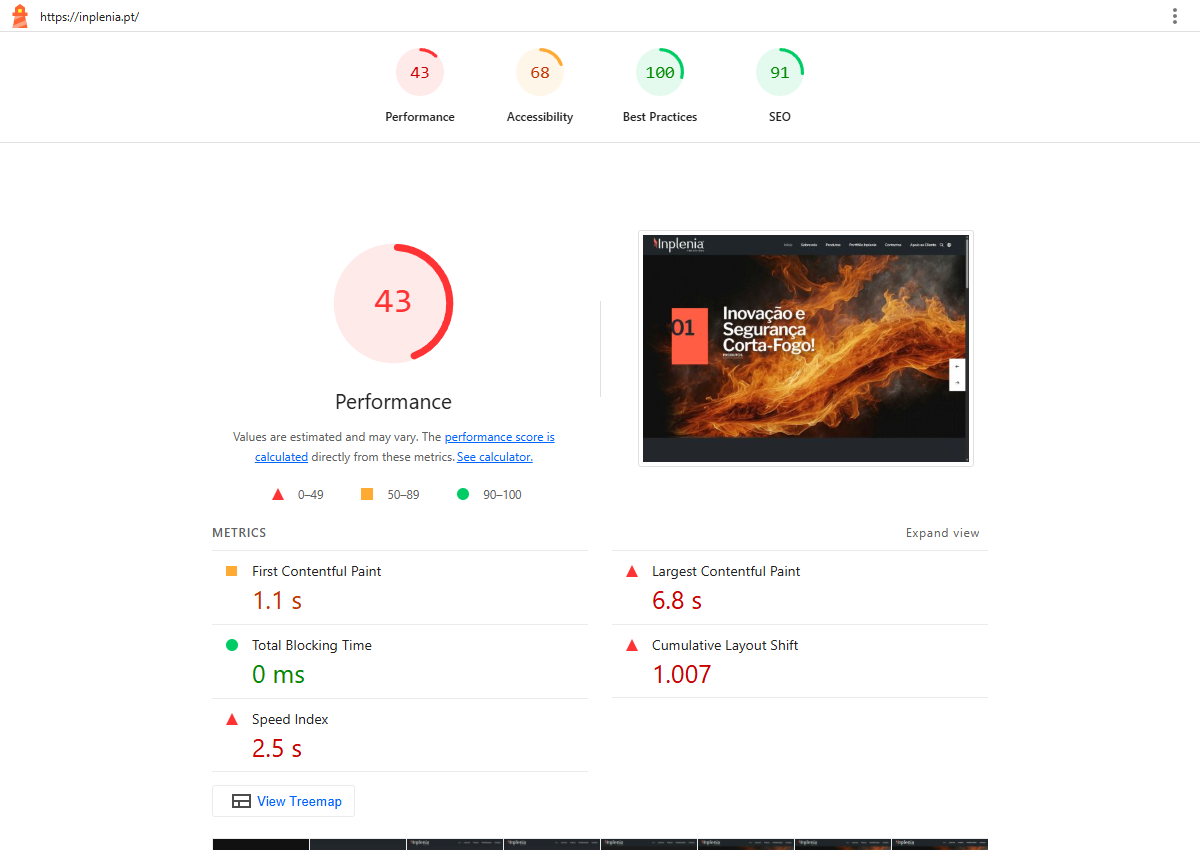Click the '0–49' legend range text
This screenshot has width=1200, height=850.
click(x=311, y=495)
